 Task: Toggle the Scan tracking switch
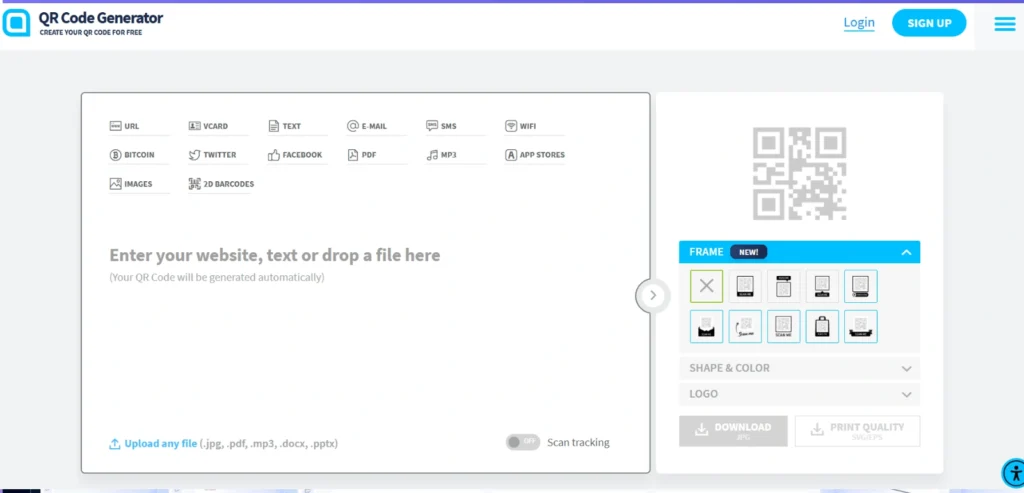521,442
